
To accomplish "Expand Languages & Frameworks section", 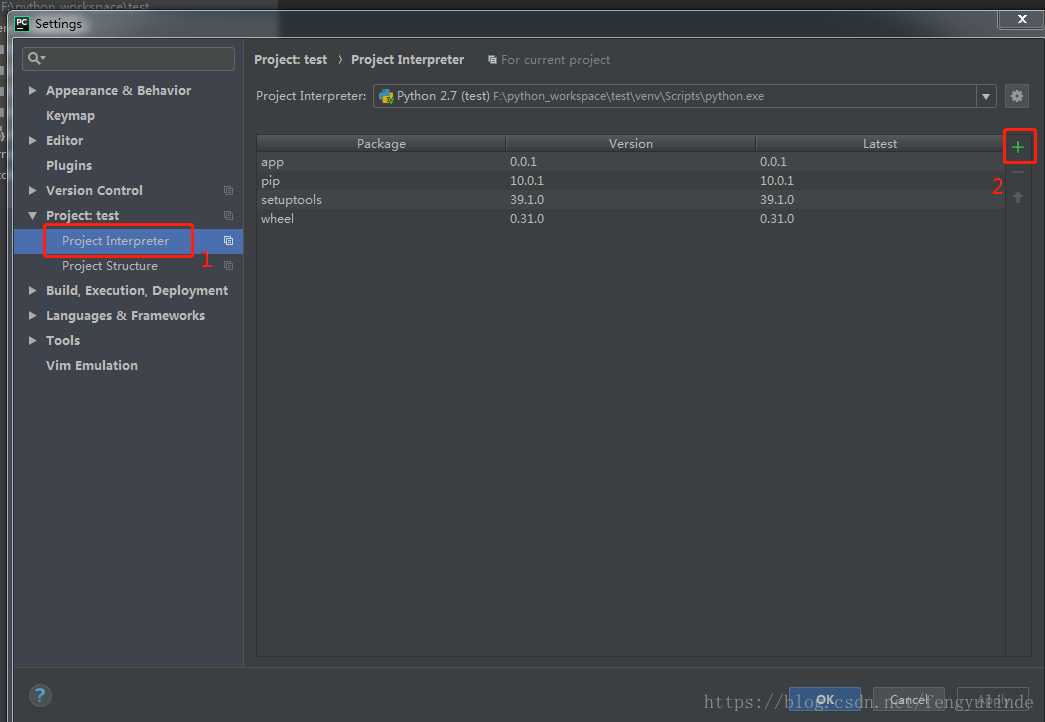I will click(32, 315).
